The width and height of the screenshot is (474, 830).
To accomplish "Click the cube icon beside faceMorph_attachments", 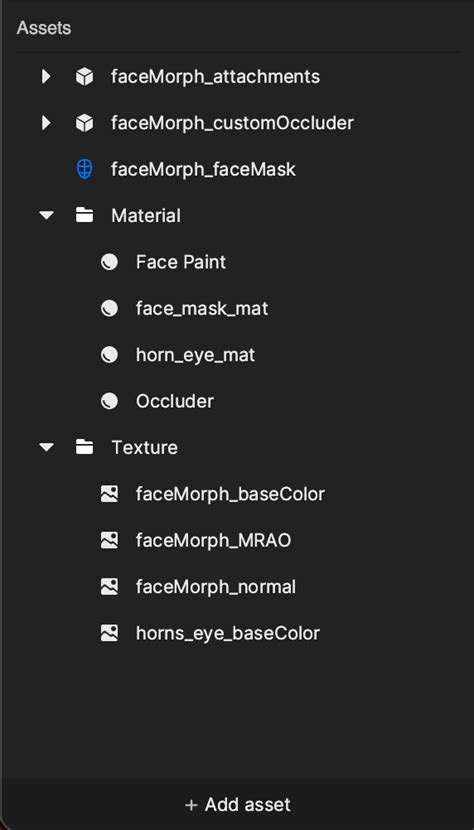I will (x=84, y=77).
